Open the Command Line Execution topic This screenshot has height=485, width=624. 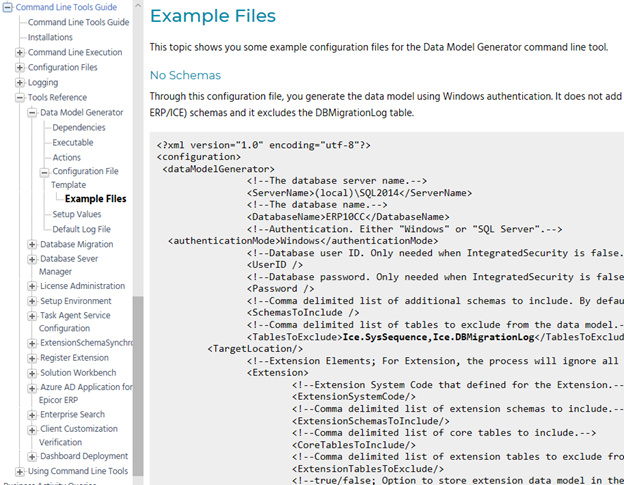pos(75,52)
